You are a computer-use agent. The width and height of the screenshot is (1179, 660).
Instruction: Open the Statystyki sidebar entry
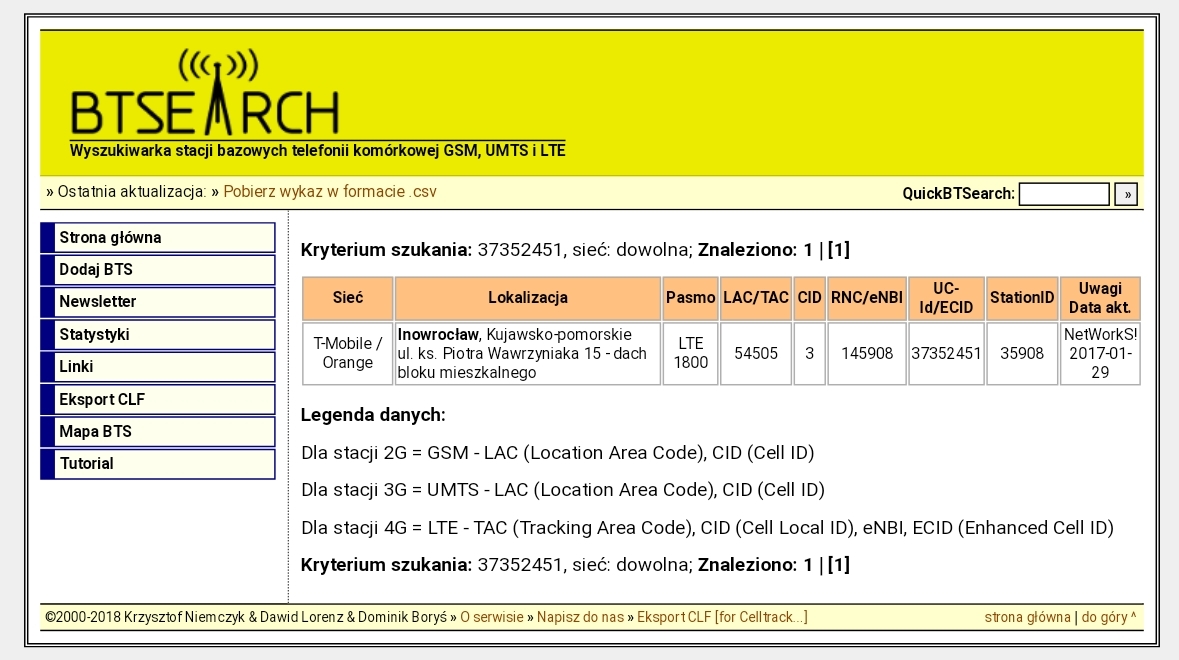click(x=158, y=335)
